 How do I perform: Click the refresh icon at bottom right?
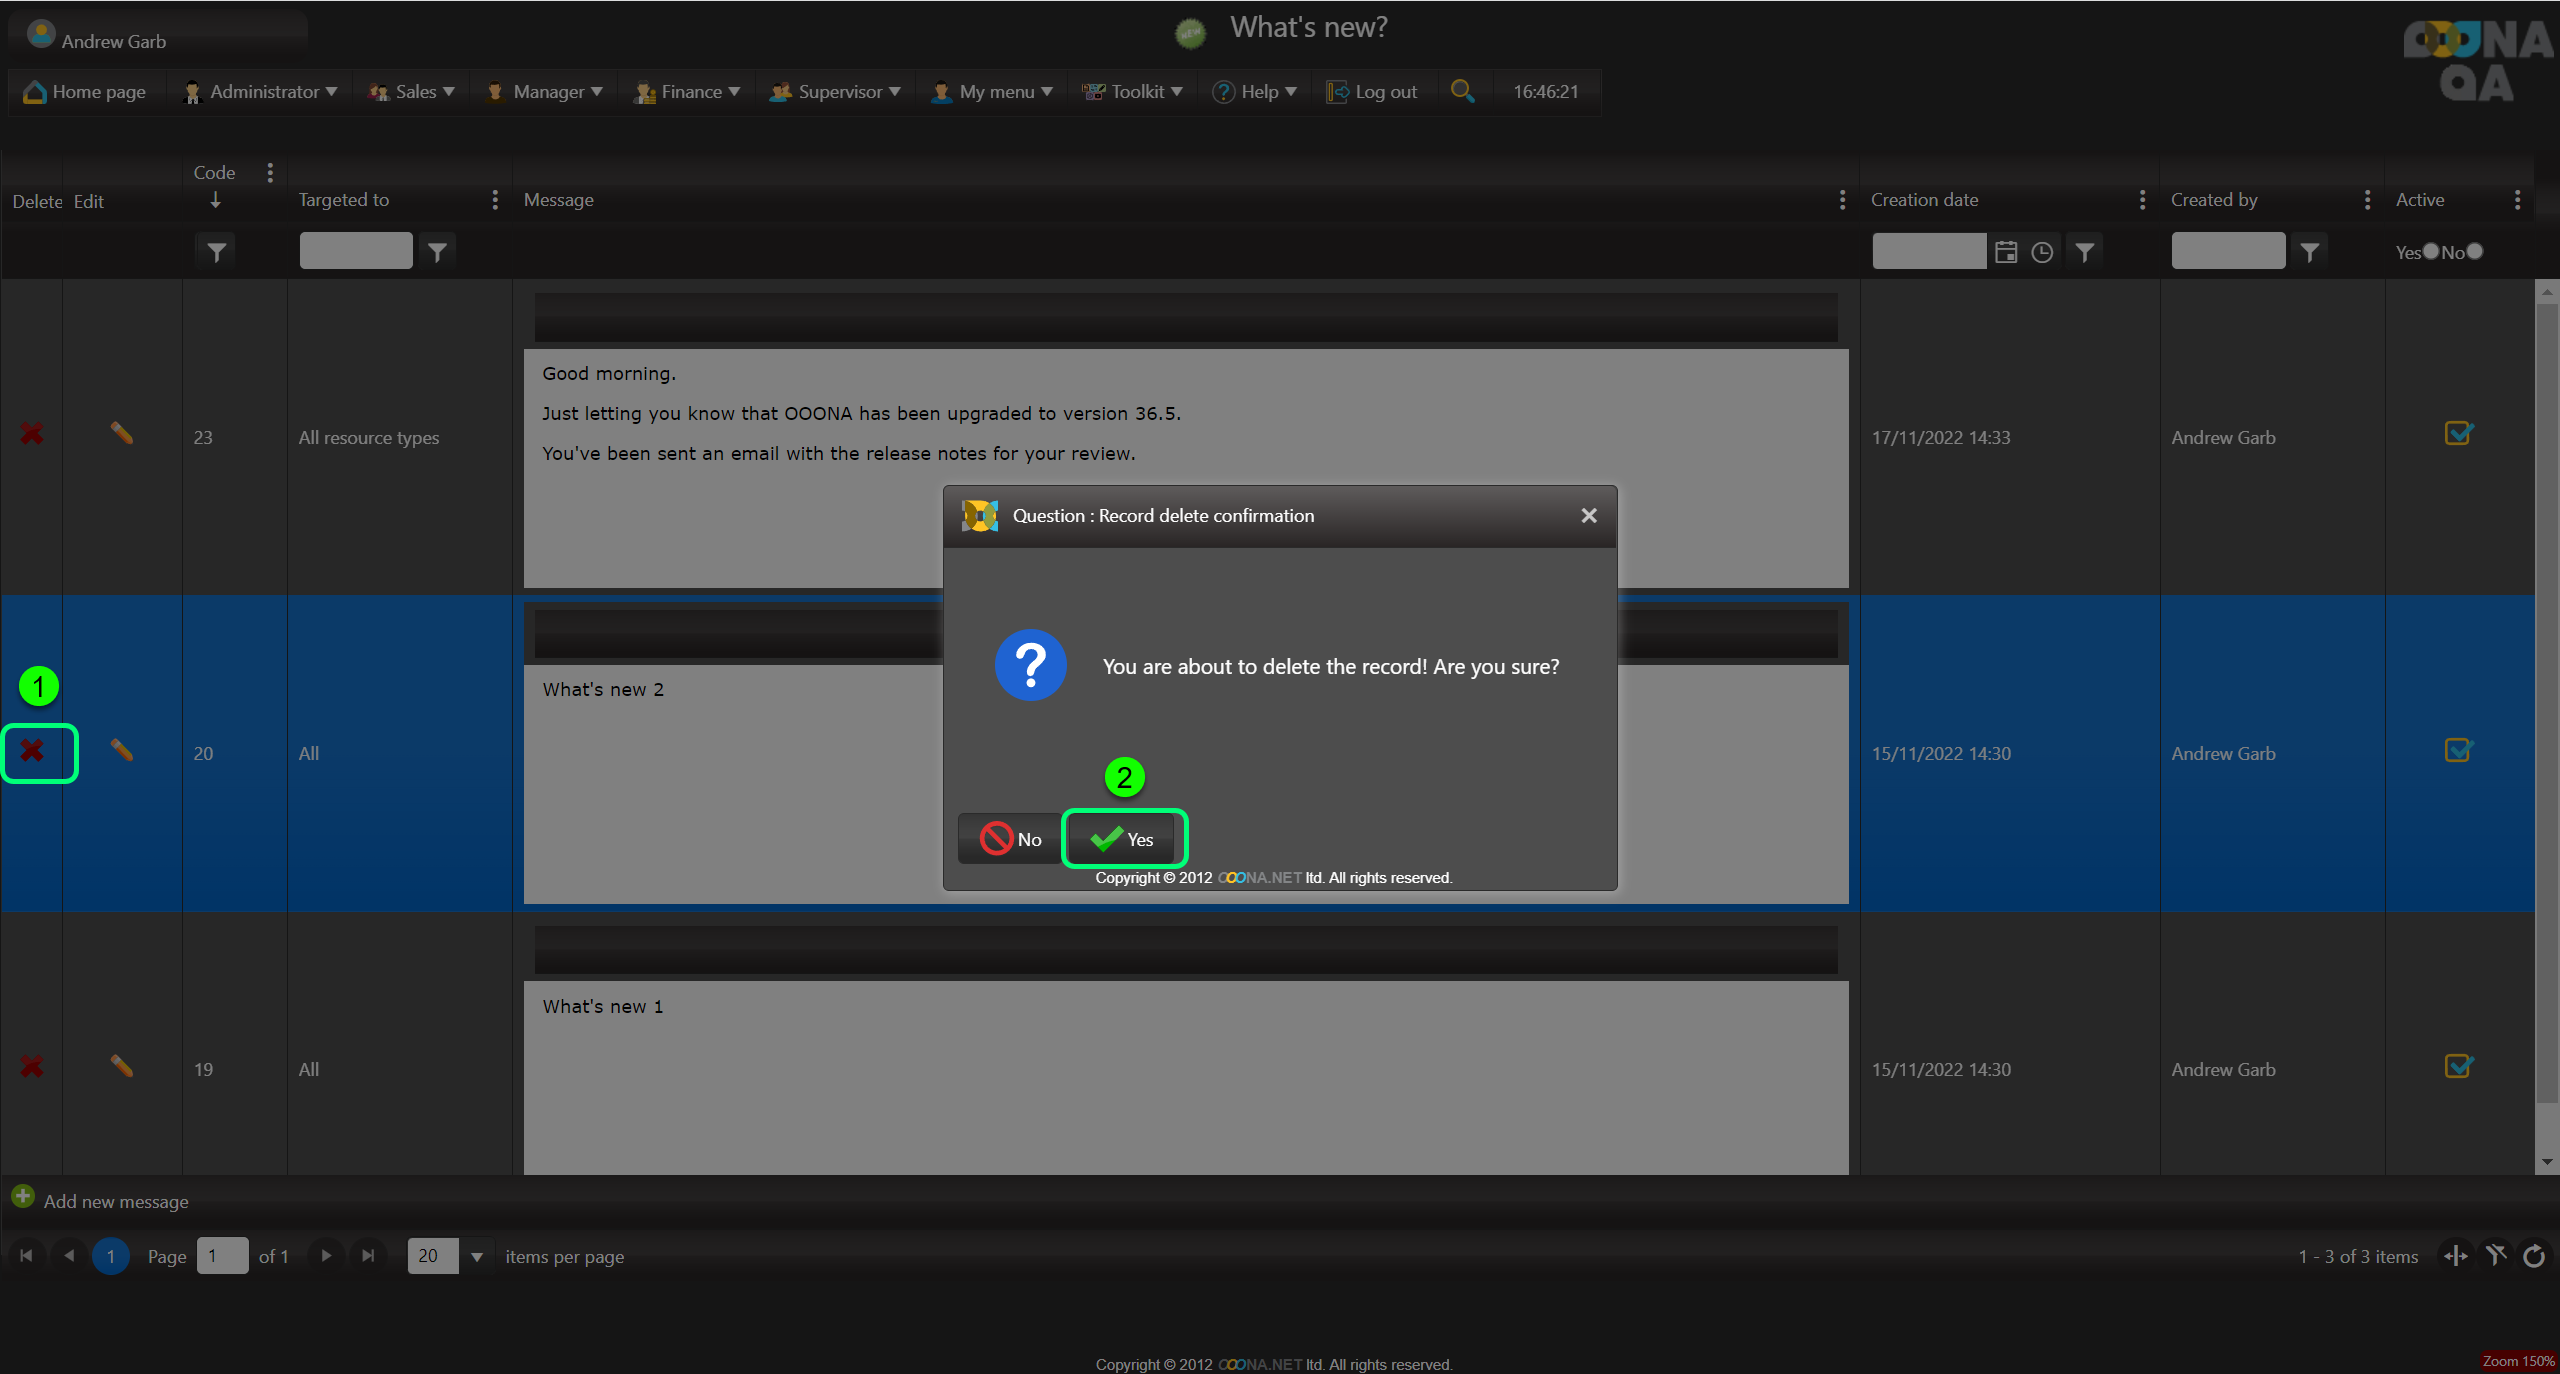click(2534, 1256)
